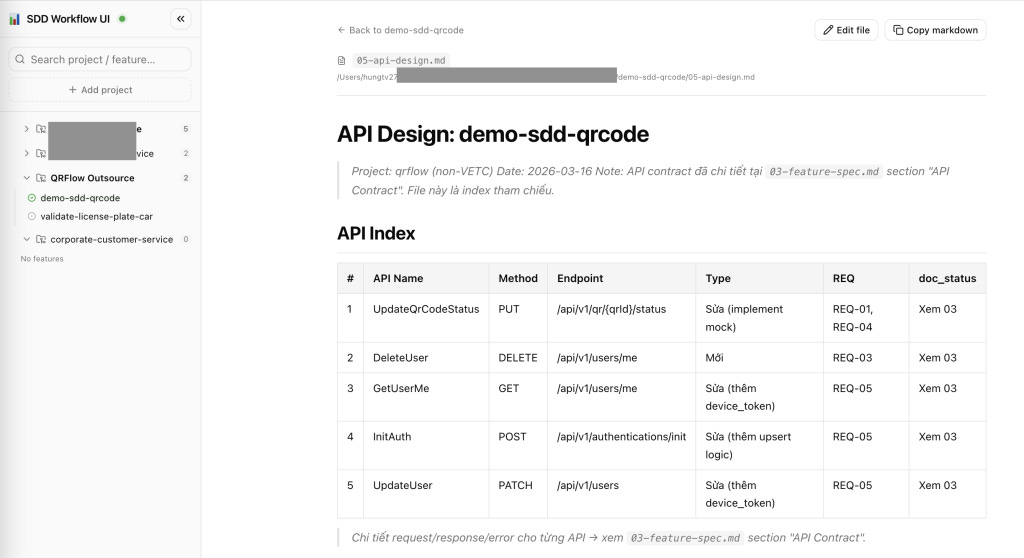This screenshot has height=558, width=1024.
Task: Click the Method column header
Action: click(518, 278)
